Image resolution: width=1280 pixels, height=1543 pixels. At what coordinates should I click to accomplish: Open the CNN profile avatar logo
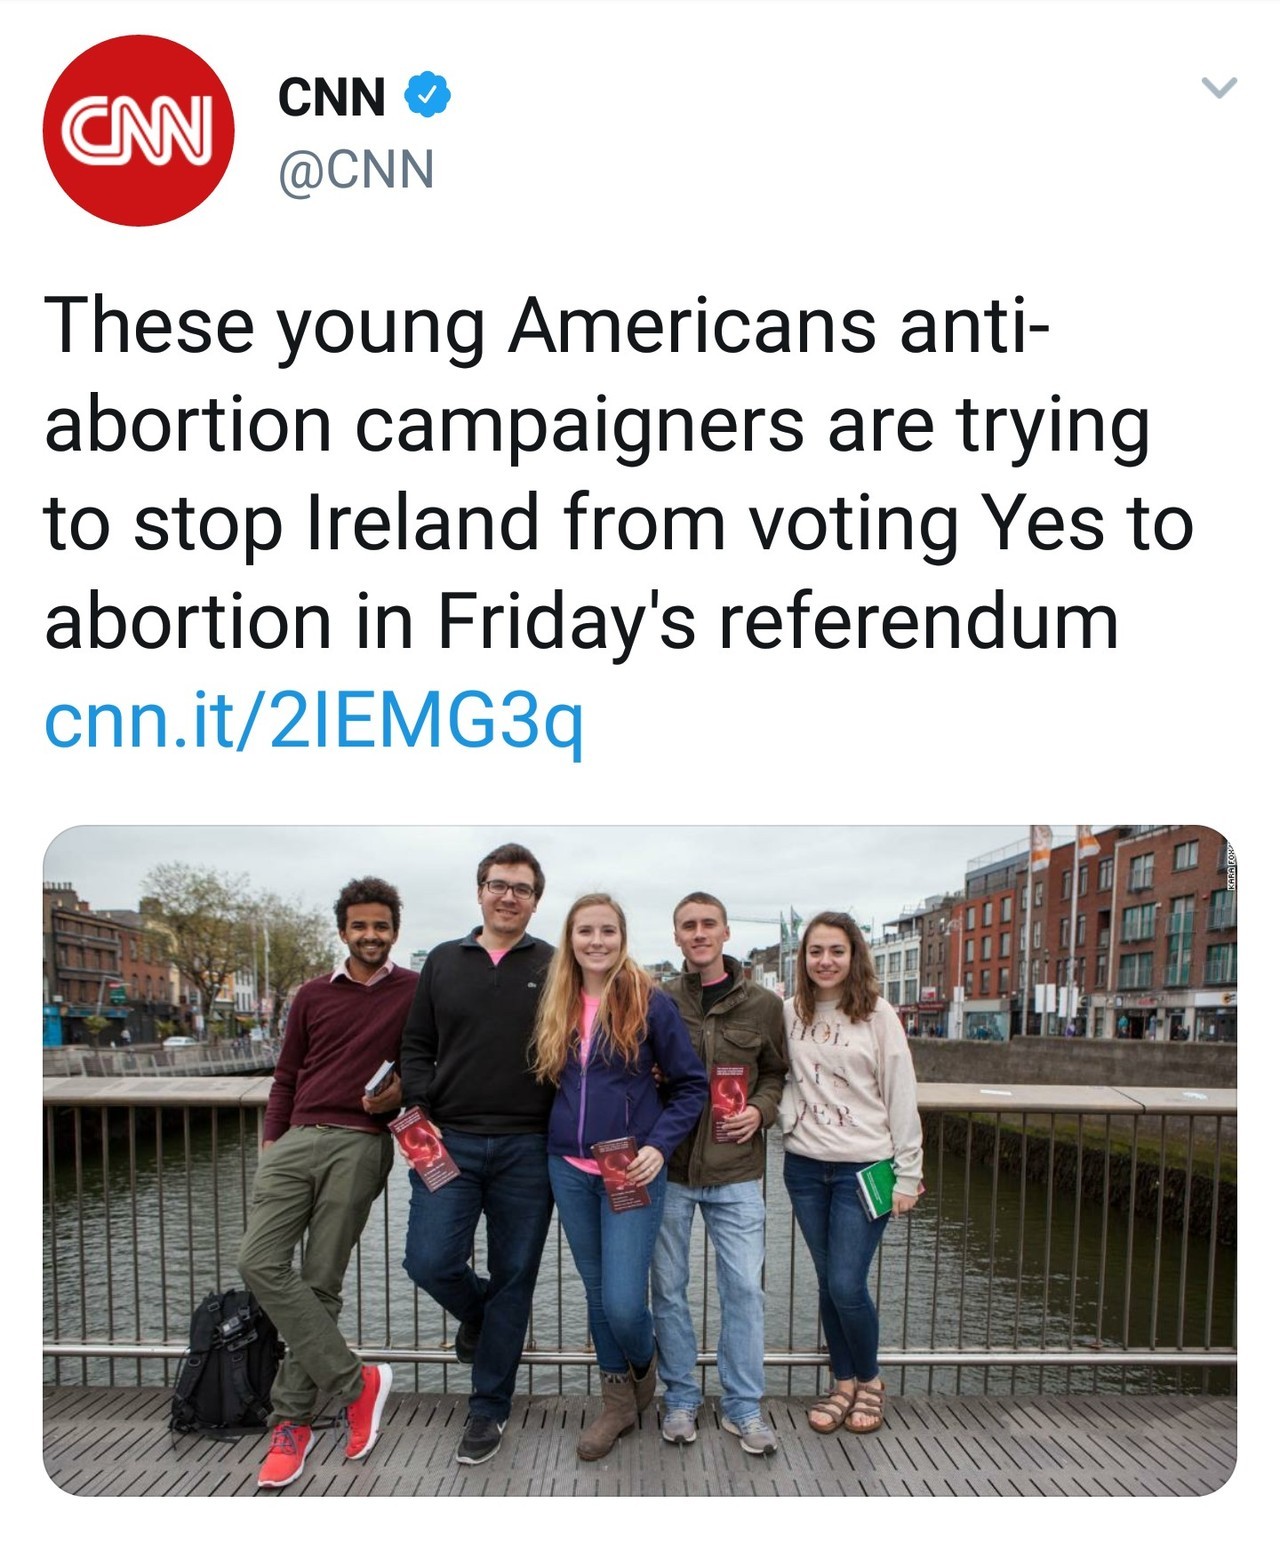(138, 131)
